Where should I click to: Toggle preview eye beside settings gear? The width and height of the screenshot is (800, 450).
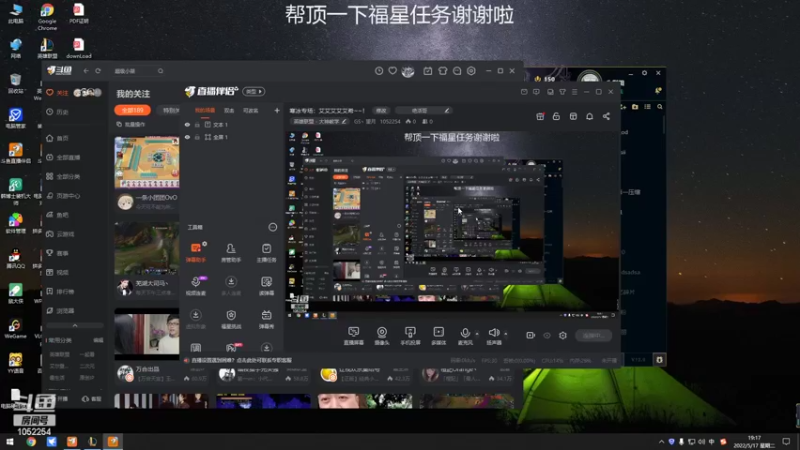pyautogui.click(x=547, y=335)
